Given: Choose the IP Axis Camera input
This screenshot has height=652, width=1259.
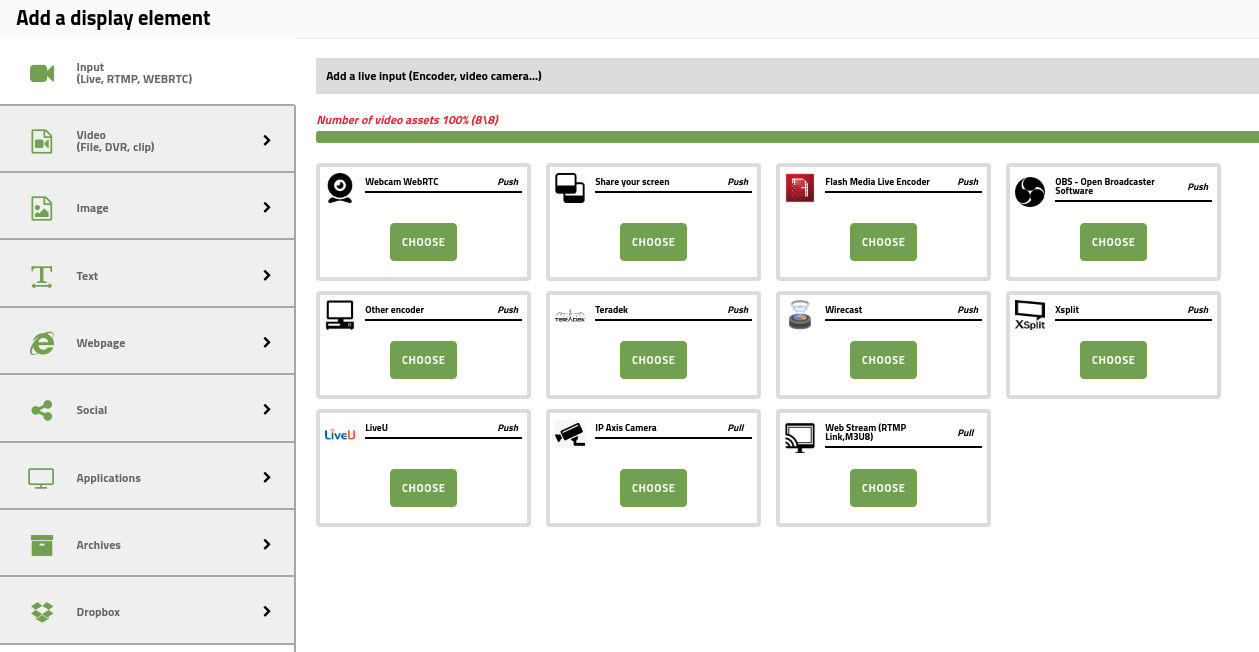Looking at the screenshot, I should click(653, 488).
